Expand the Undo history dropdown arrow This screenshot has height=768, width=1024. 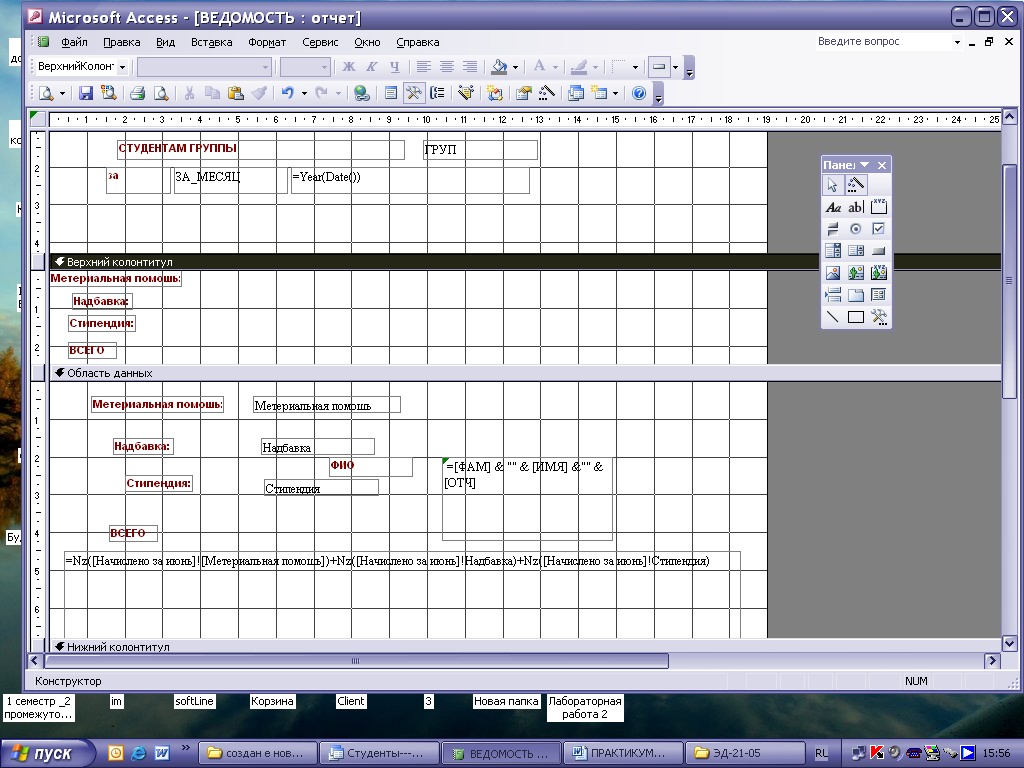(x=304, y=93)
